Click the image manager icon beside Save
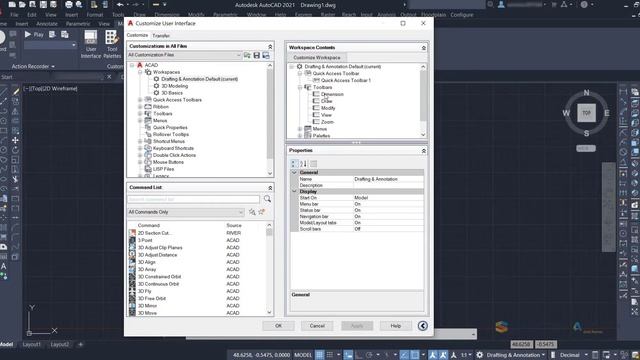 [x=266, y=55]
